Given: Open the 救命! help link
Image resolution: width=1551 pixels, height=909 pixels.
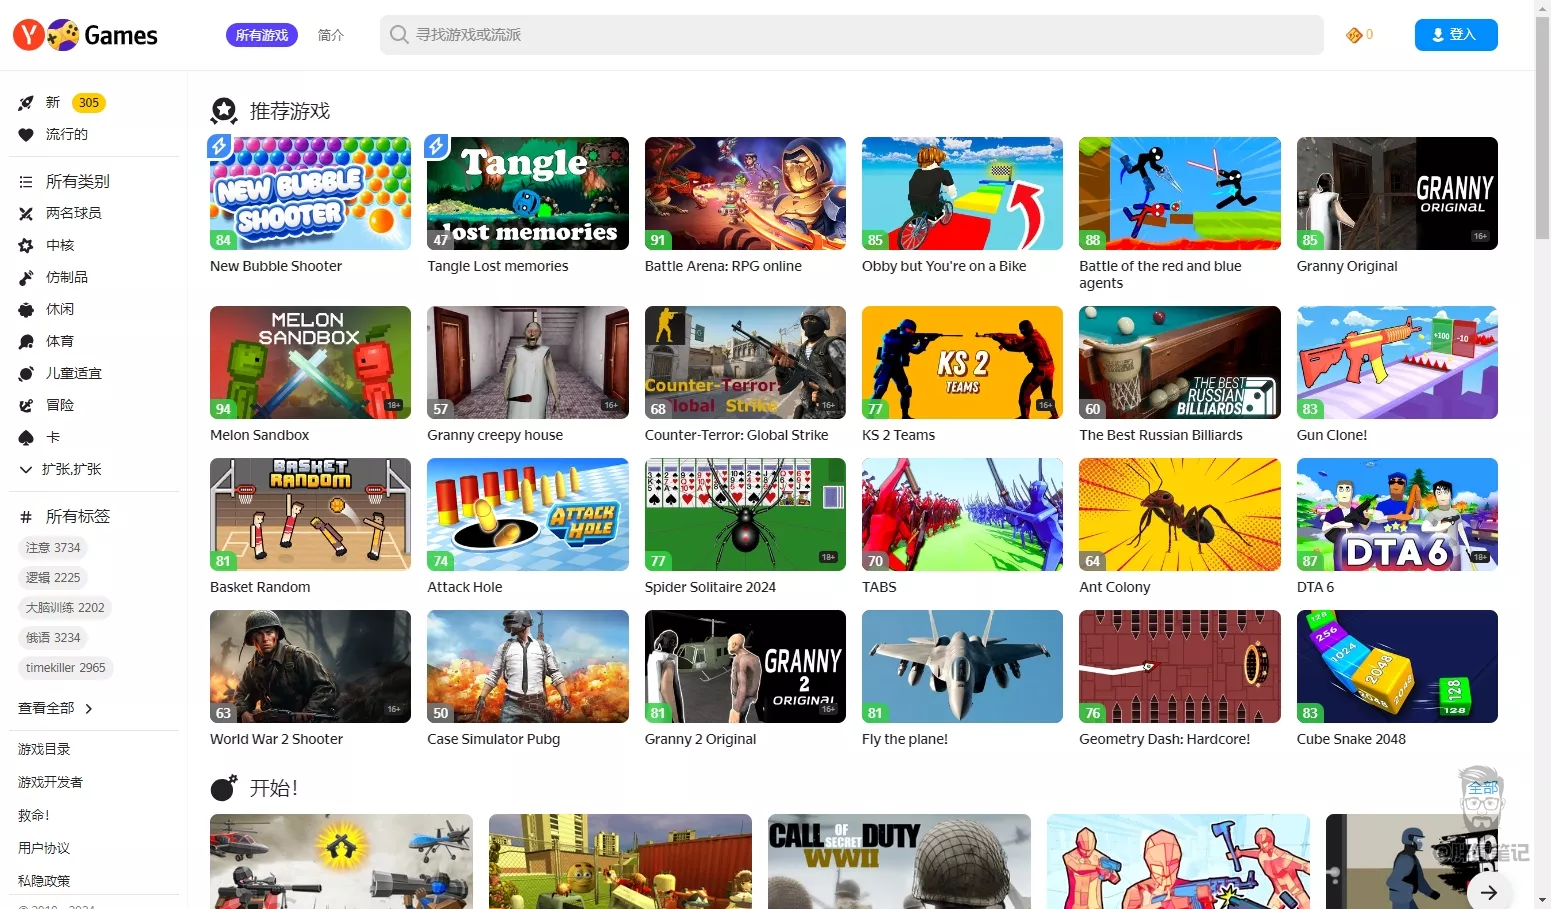Looking at the screenshot, I should tap(34, 815).
